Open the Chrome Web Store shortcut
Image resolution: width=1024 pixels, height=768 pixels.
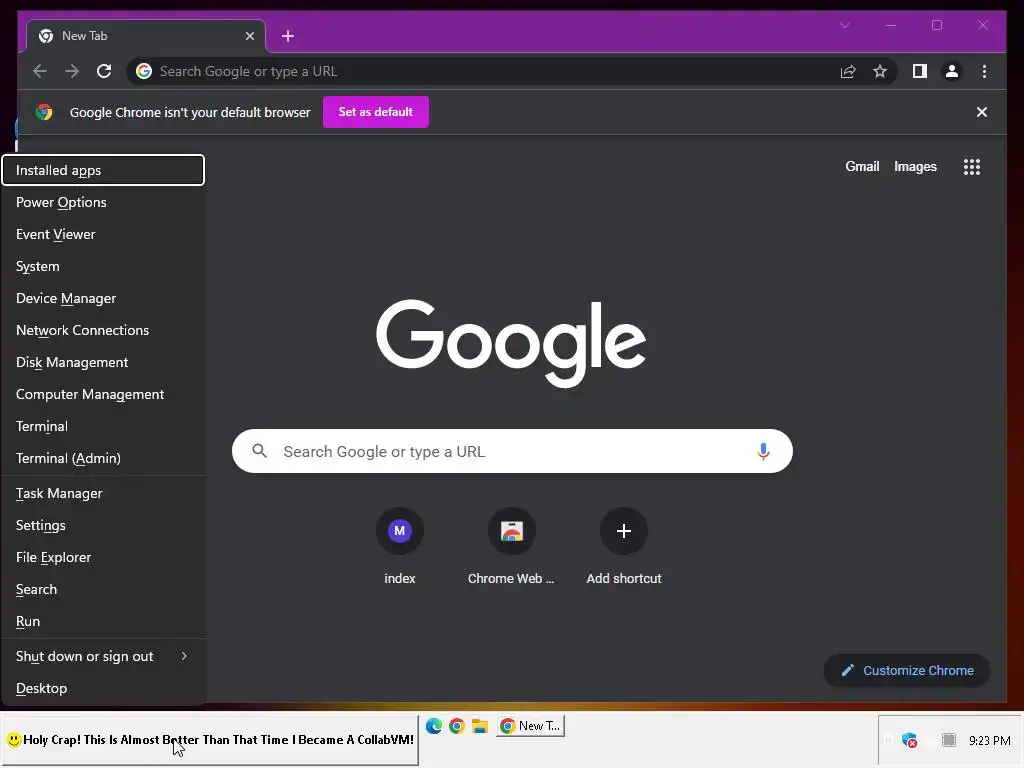coord(511,547)
